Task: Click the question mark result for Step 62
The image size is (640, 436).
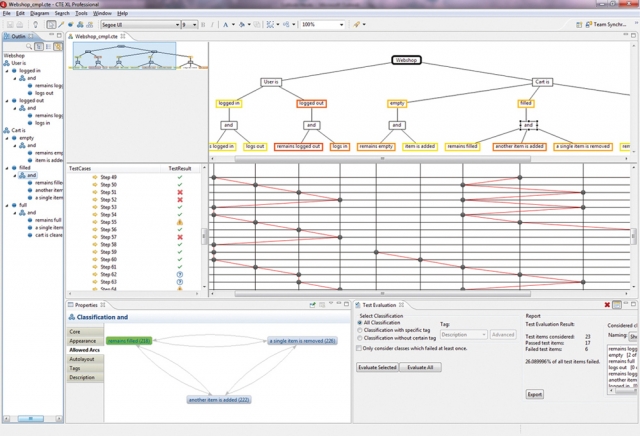Action: 180,274
